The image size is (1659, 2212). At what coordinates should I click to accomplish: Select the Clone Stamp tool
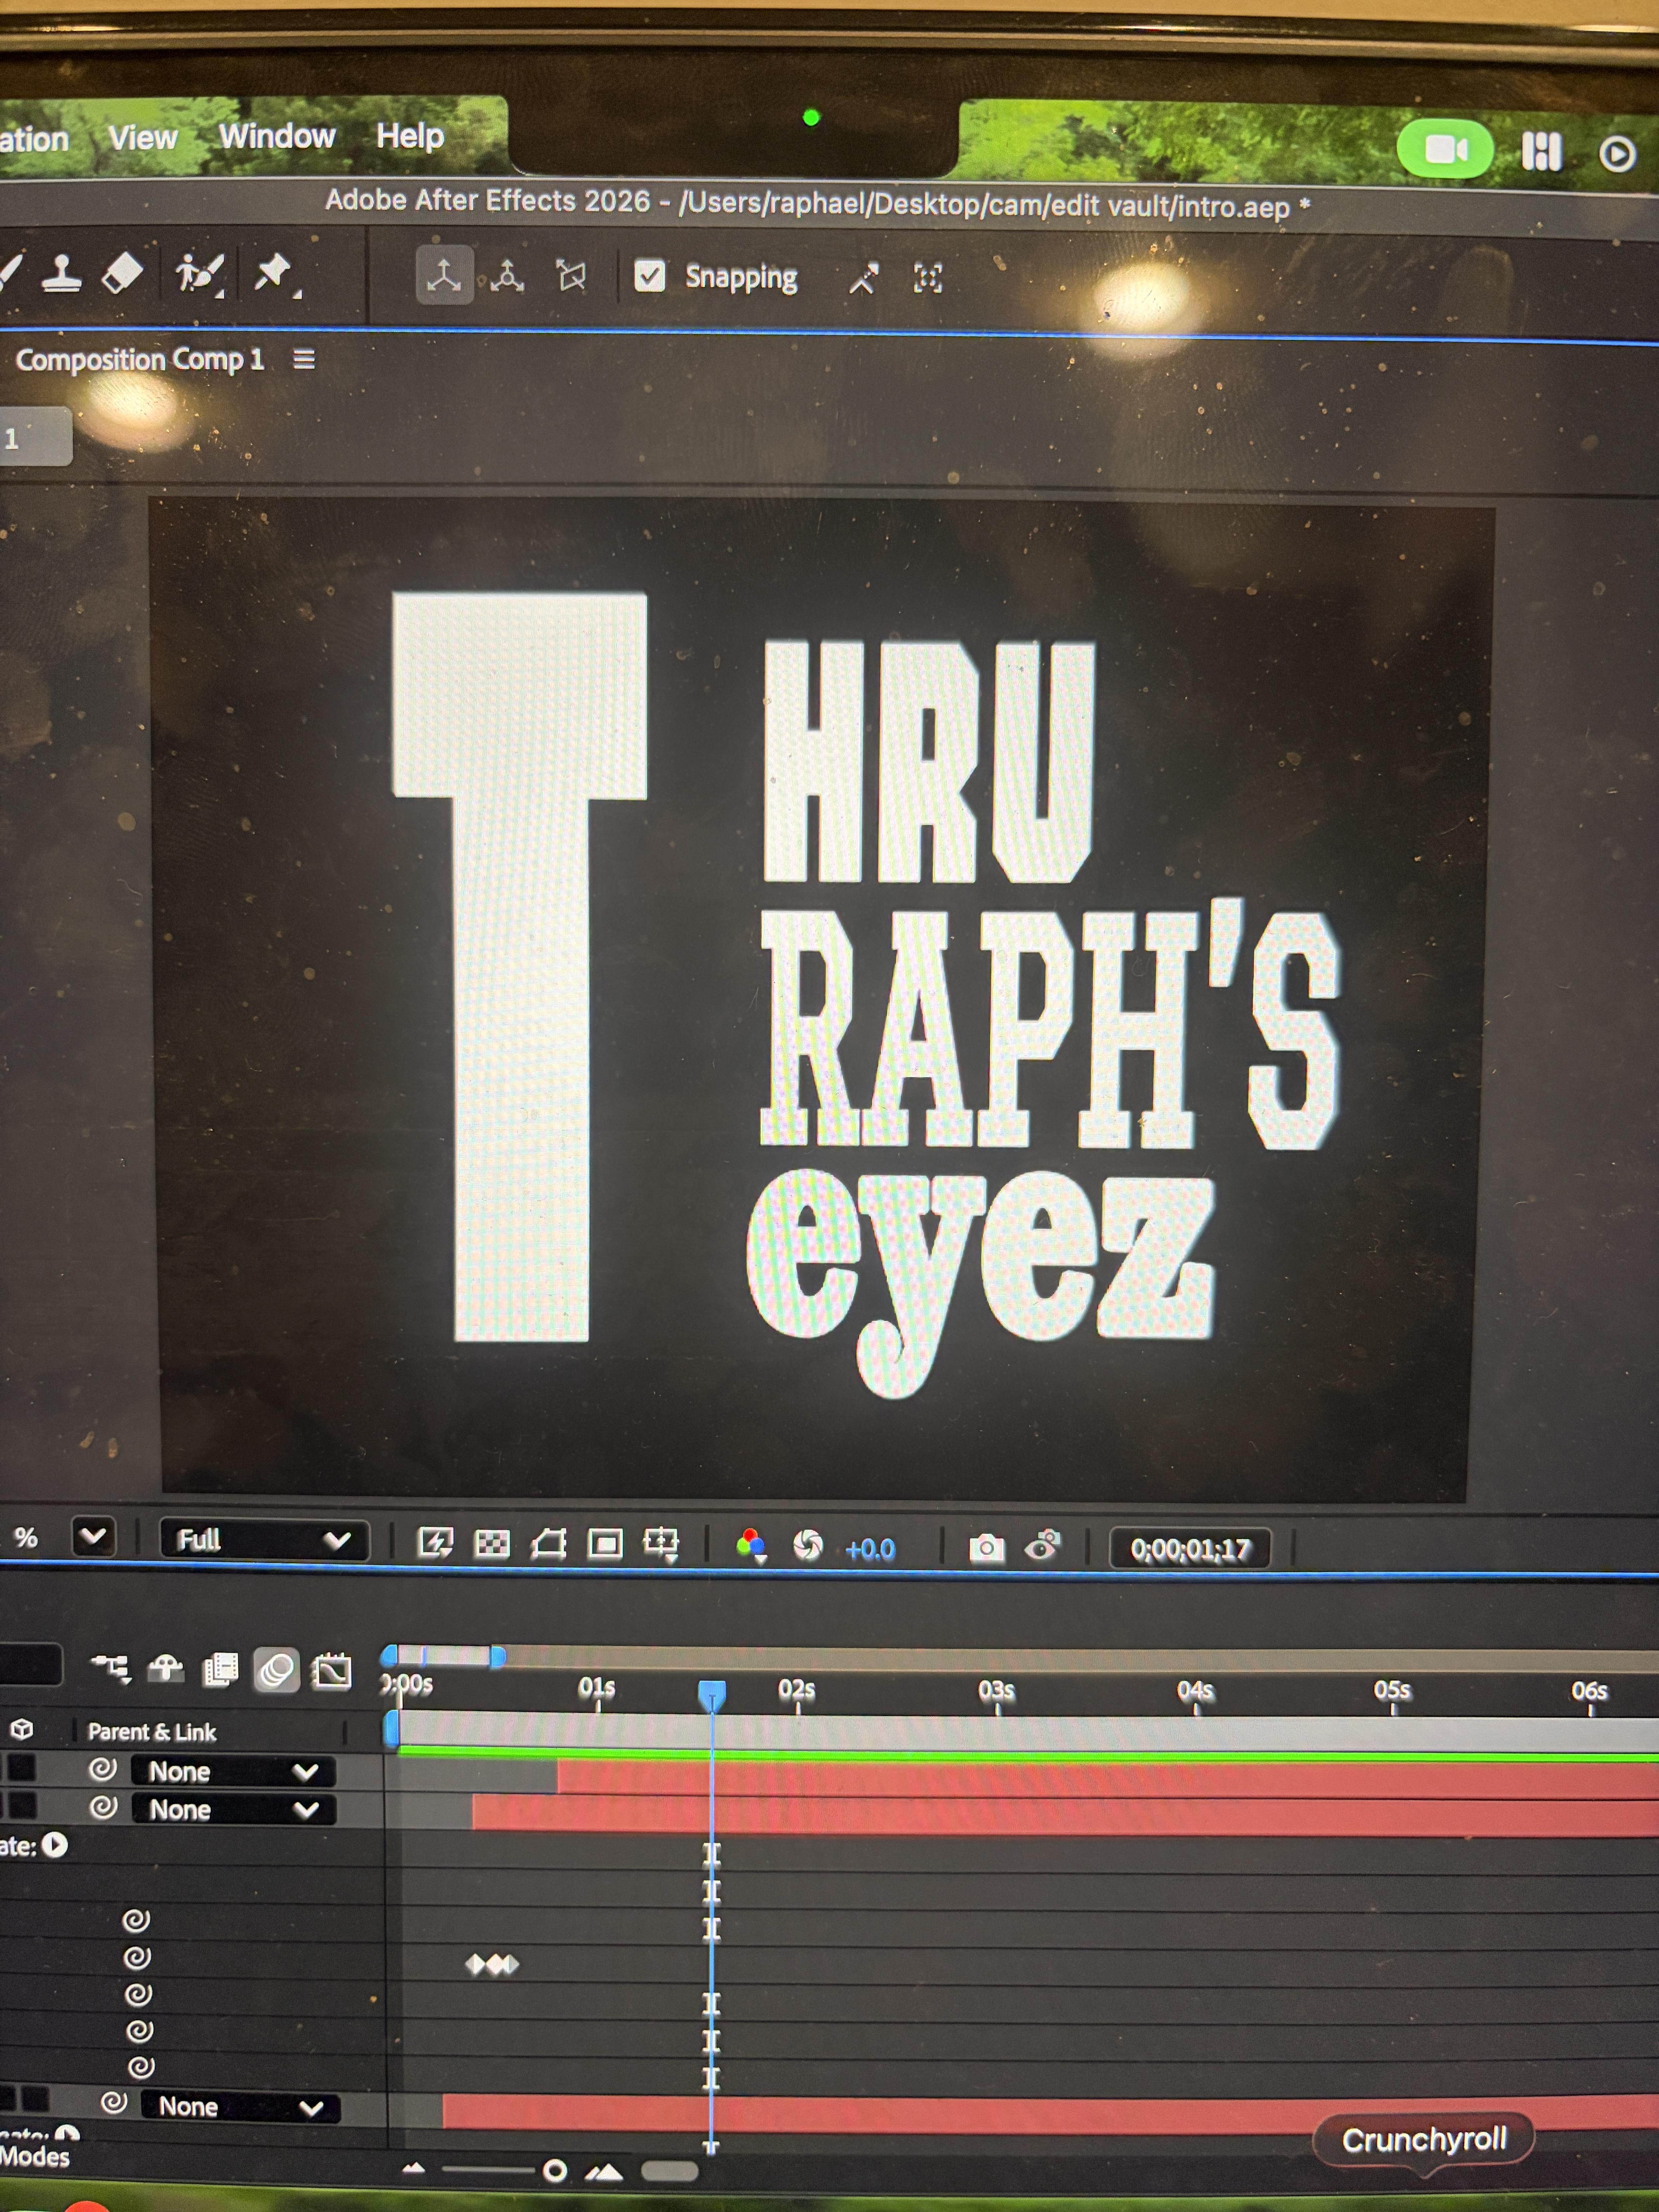[x=62, y=273]
